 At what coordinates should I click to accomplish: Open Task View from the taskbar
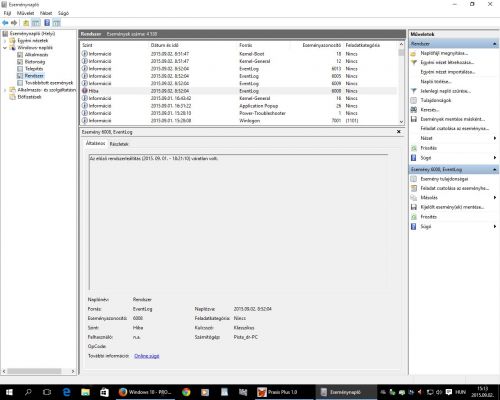coord(47,392)
